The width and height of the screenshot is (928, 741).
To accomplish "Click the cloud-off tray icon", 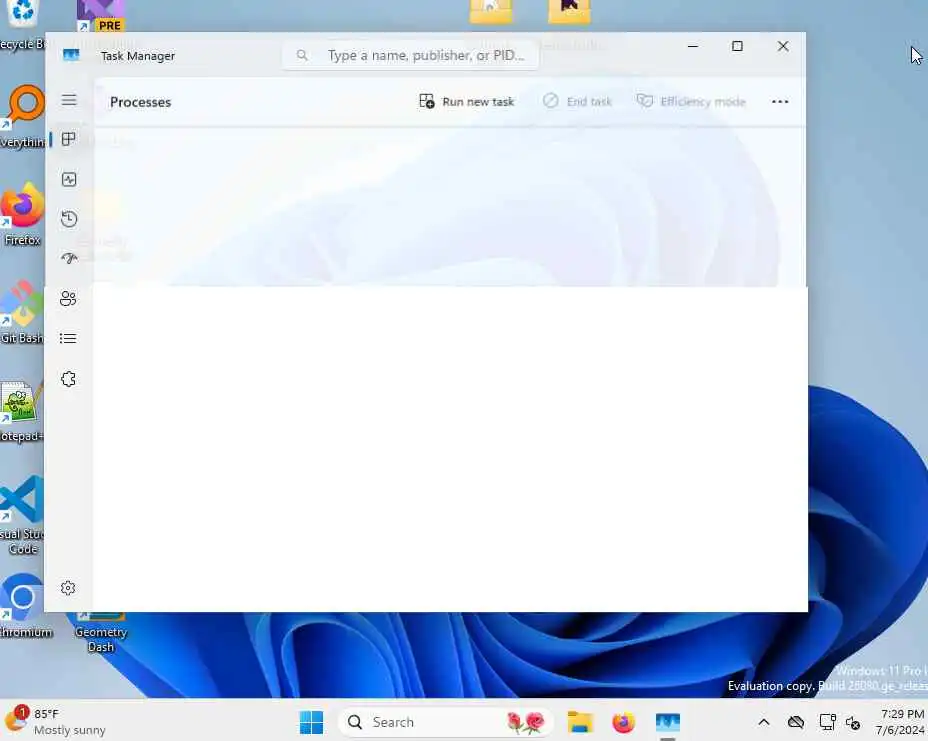I will 796,722.
